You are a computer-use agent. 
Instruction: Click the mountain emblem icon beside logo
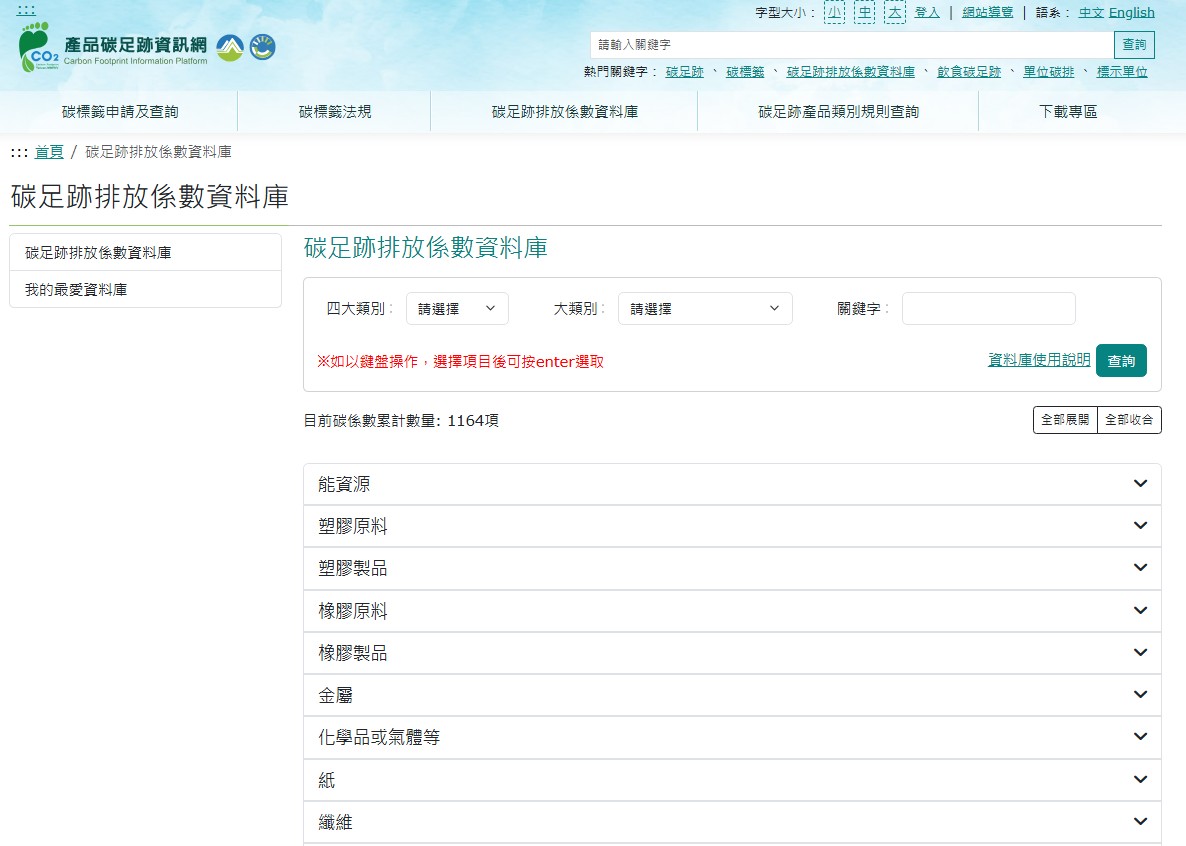pyautogui.click(x=230, y=48)
